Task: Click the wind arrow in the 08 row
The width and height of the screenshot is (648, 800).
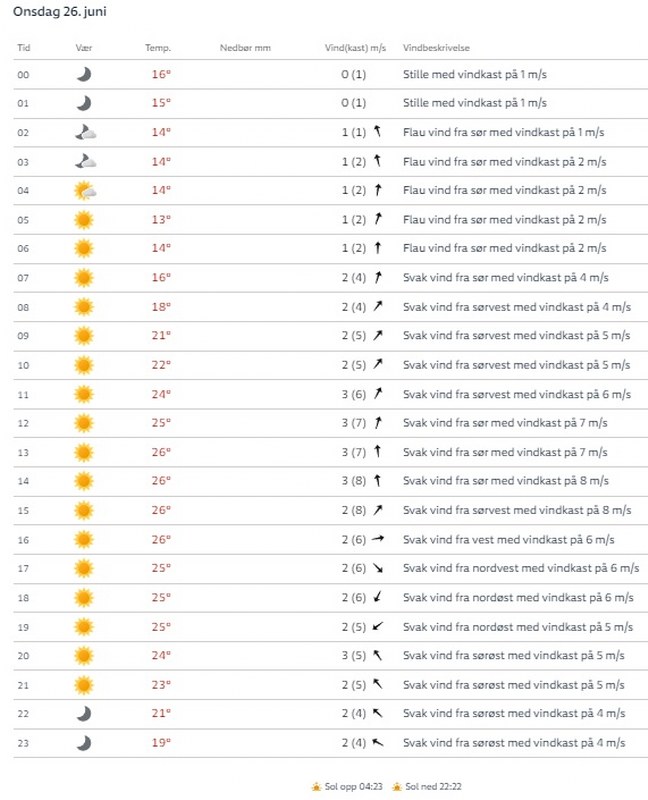Action: coord(378,306)
